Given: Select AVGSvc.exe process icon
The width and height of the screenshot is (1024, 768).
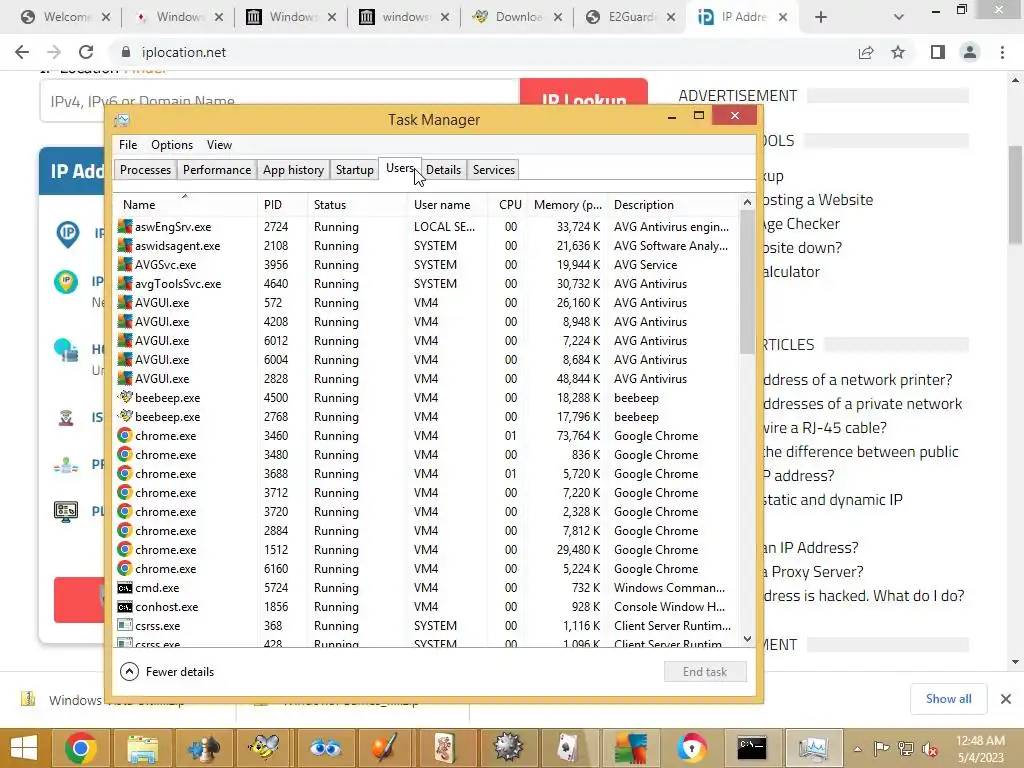Looking at the screenshot, I should (125, 264).
